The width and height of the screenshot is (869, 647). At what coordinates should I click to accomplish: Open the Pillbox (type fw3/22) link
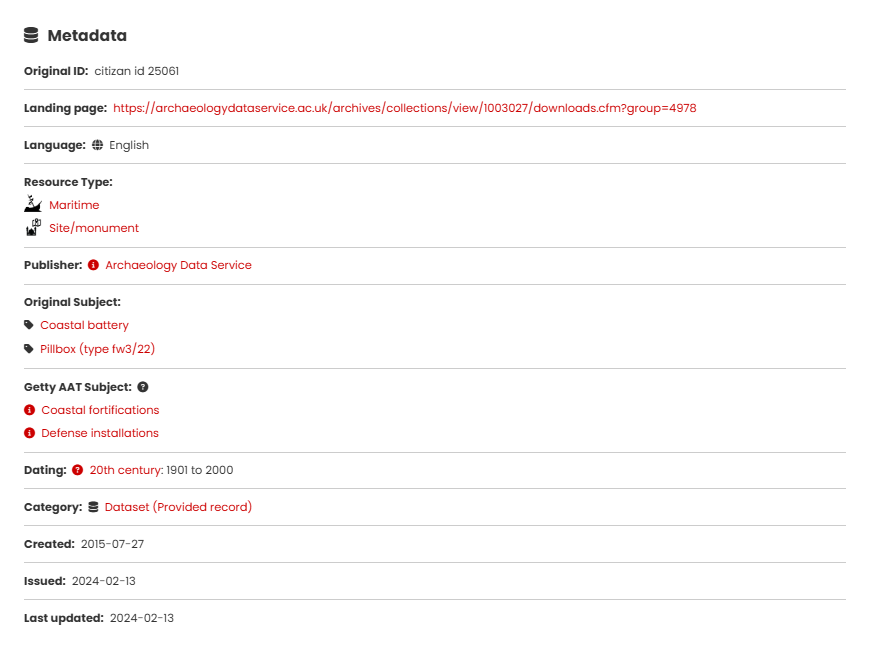point(97,349)
